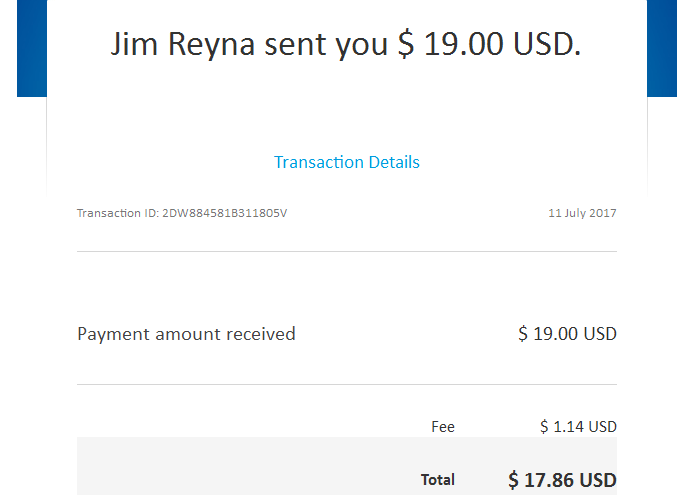The image size is (679, 495).
Task: Open the Transaction Details link
Action: click(347, 162)
